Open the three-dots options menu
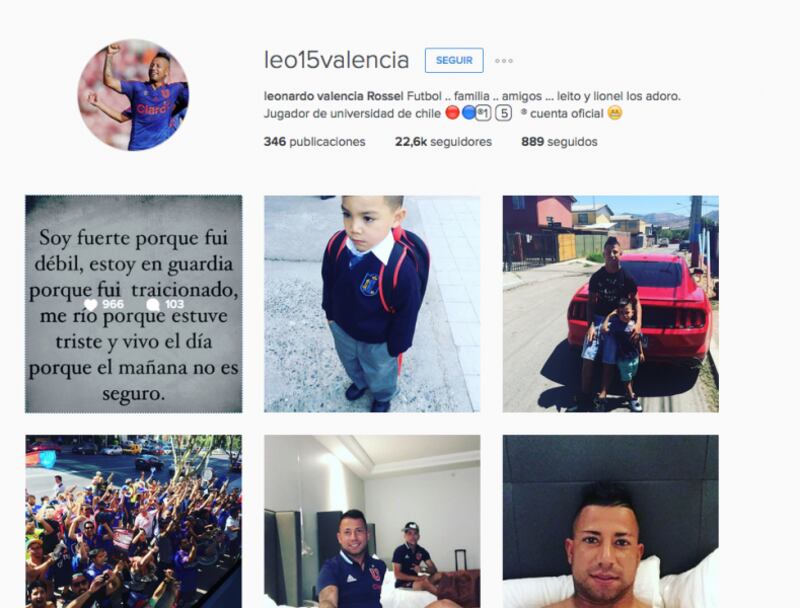The height and width of the screenshot is (608, 800). (504, 61)
